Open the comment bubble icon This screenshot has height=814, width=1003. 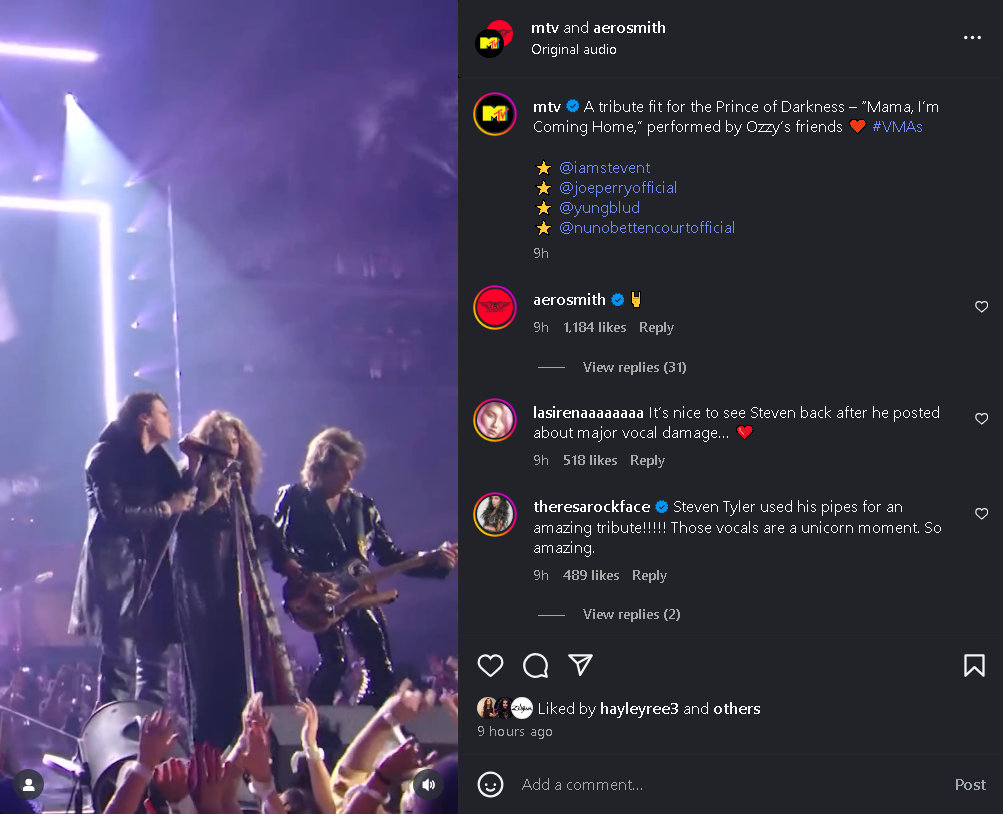tap(535, 665)
